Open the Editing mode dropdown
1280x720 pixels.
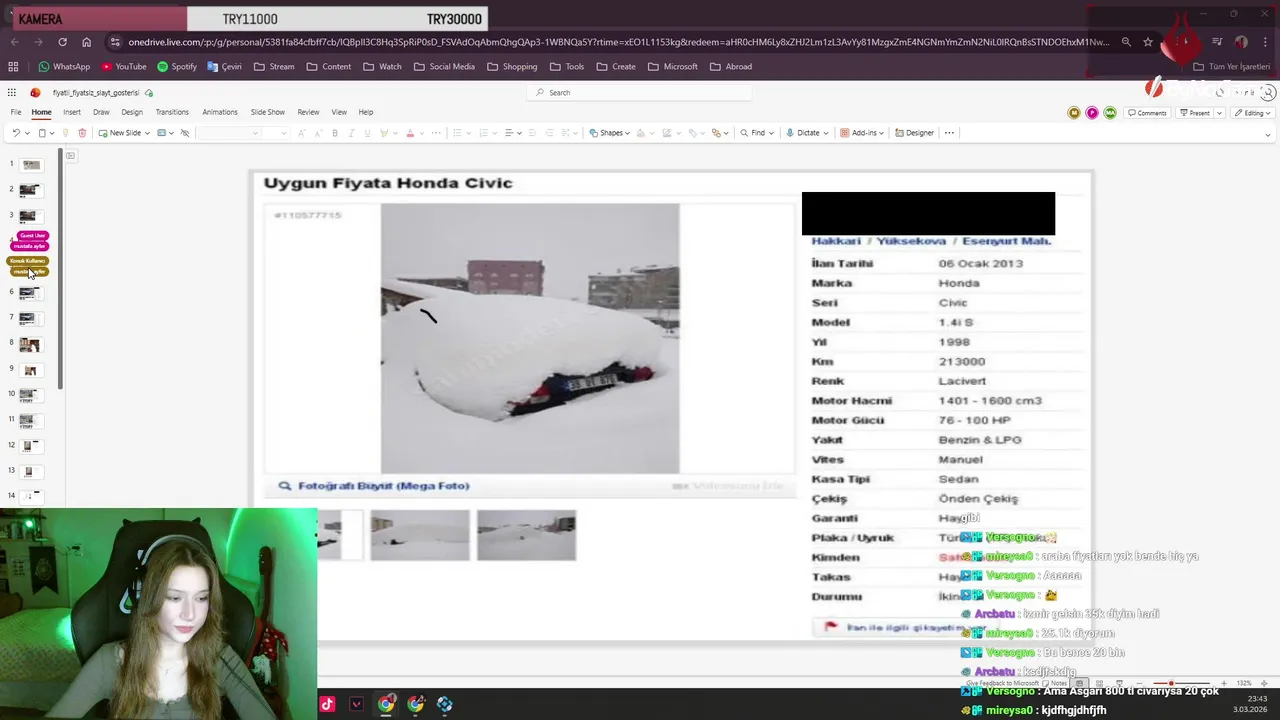pyautogui.click(x=1251, y=113)
